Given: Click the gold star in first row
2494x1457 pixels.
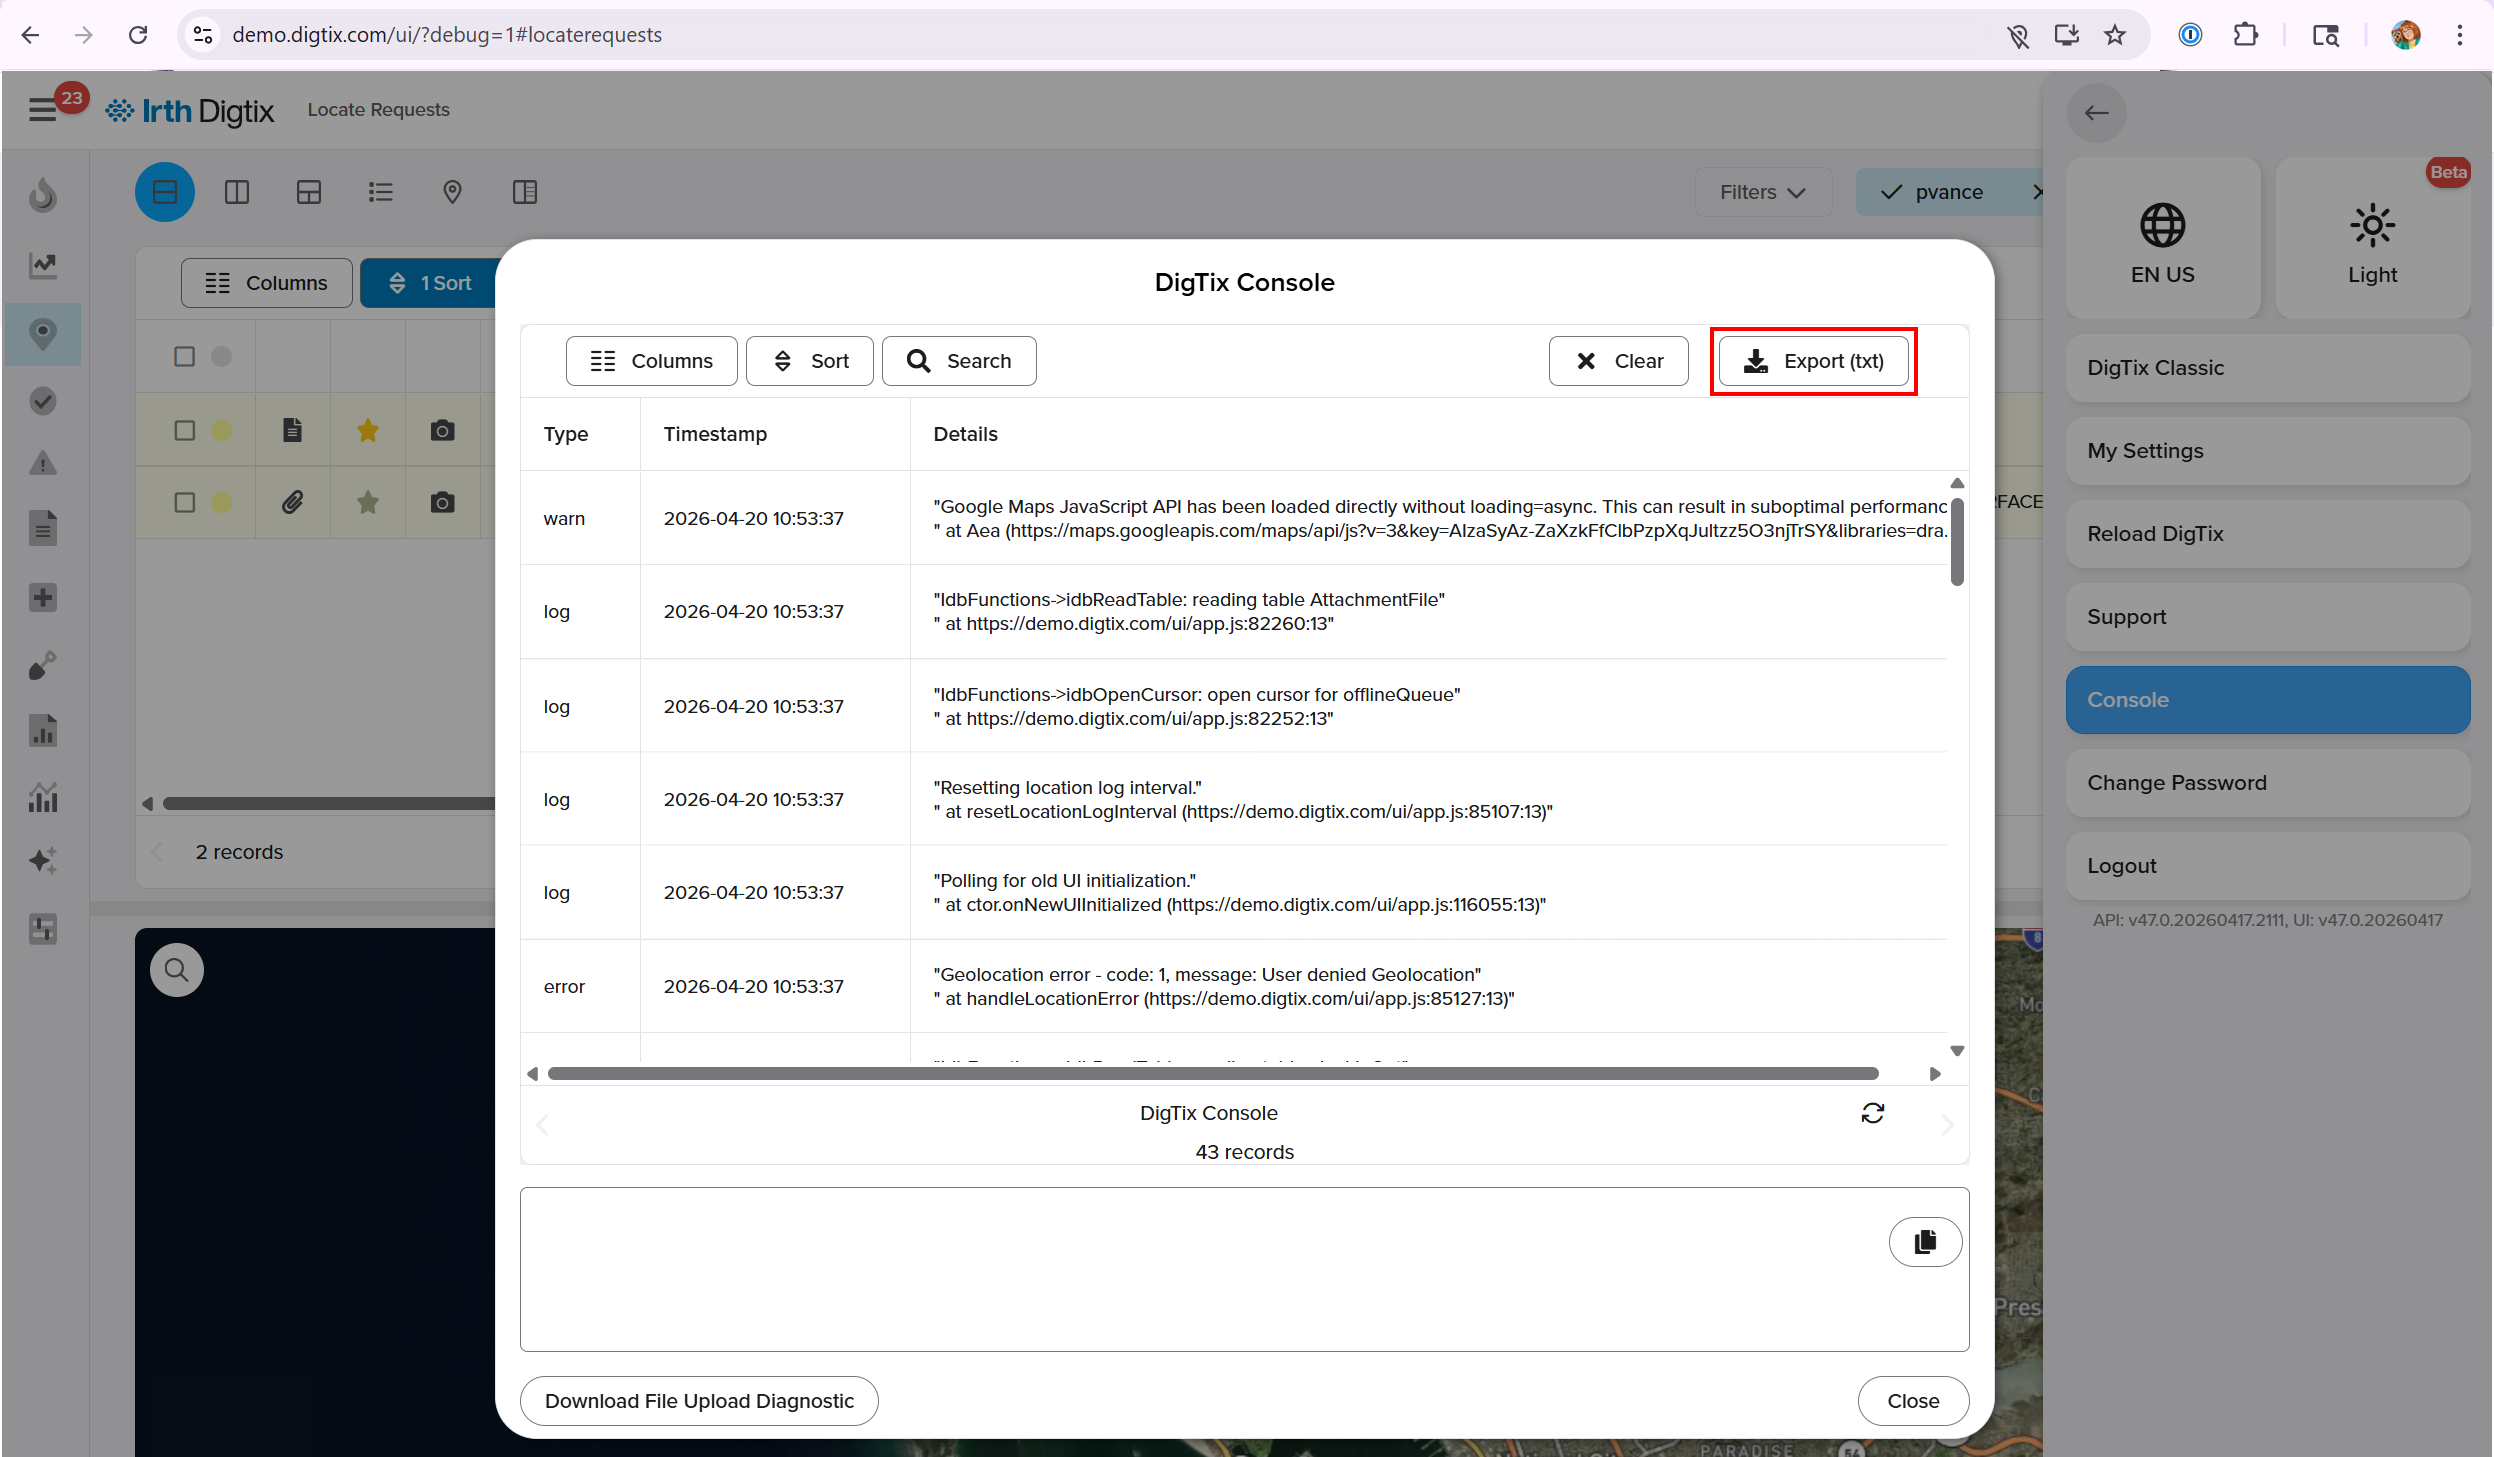Looking at the screenshot, I should coord(368,430).
